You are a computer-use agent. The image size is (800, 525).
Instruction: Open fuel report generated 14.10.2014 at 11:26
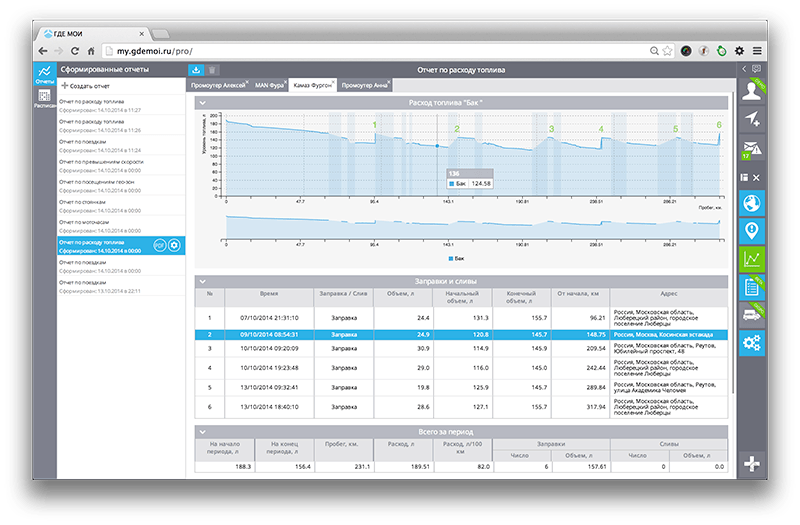coord(121,126)
